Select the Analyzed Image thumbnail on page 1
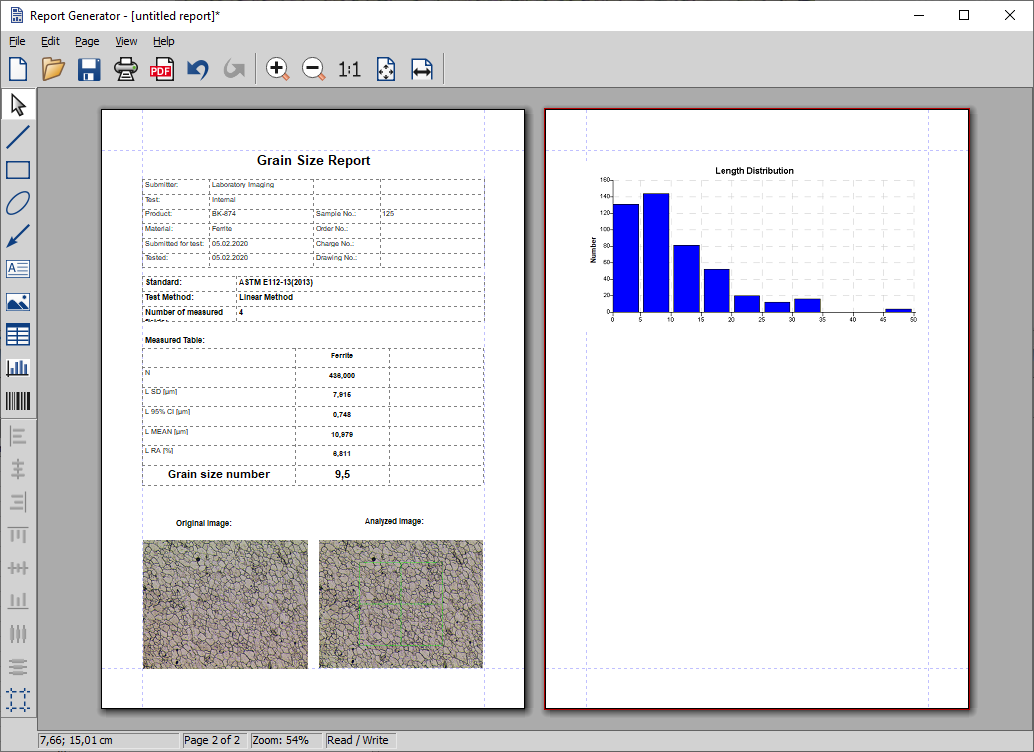1034x752 pixels. pos(400,604)
